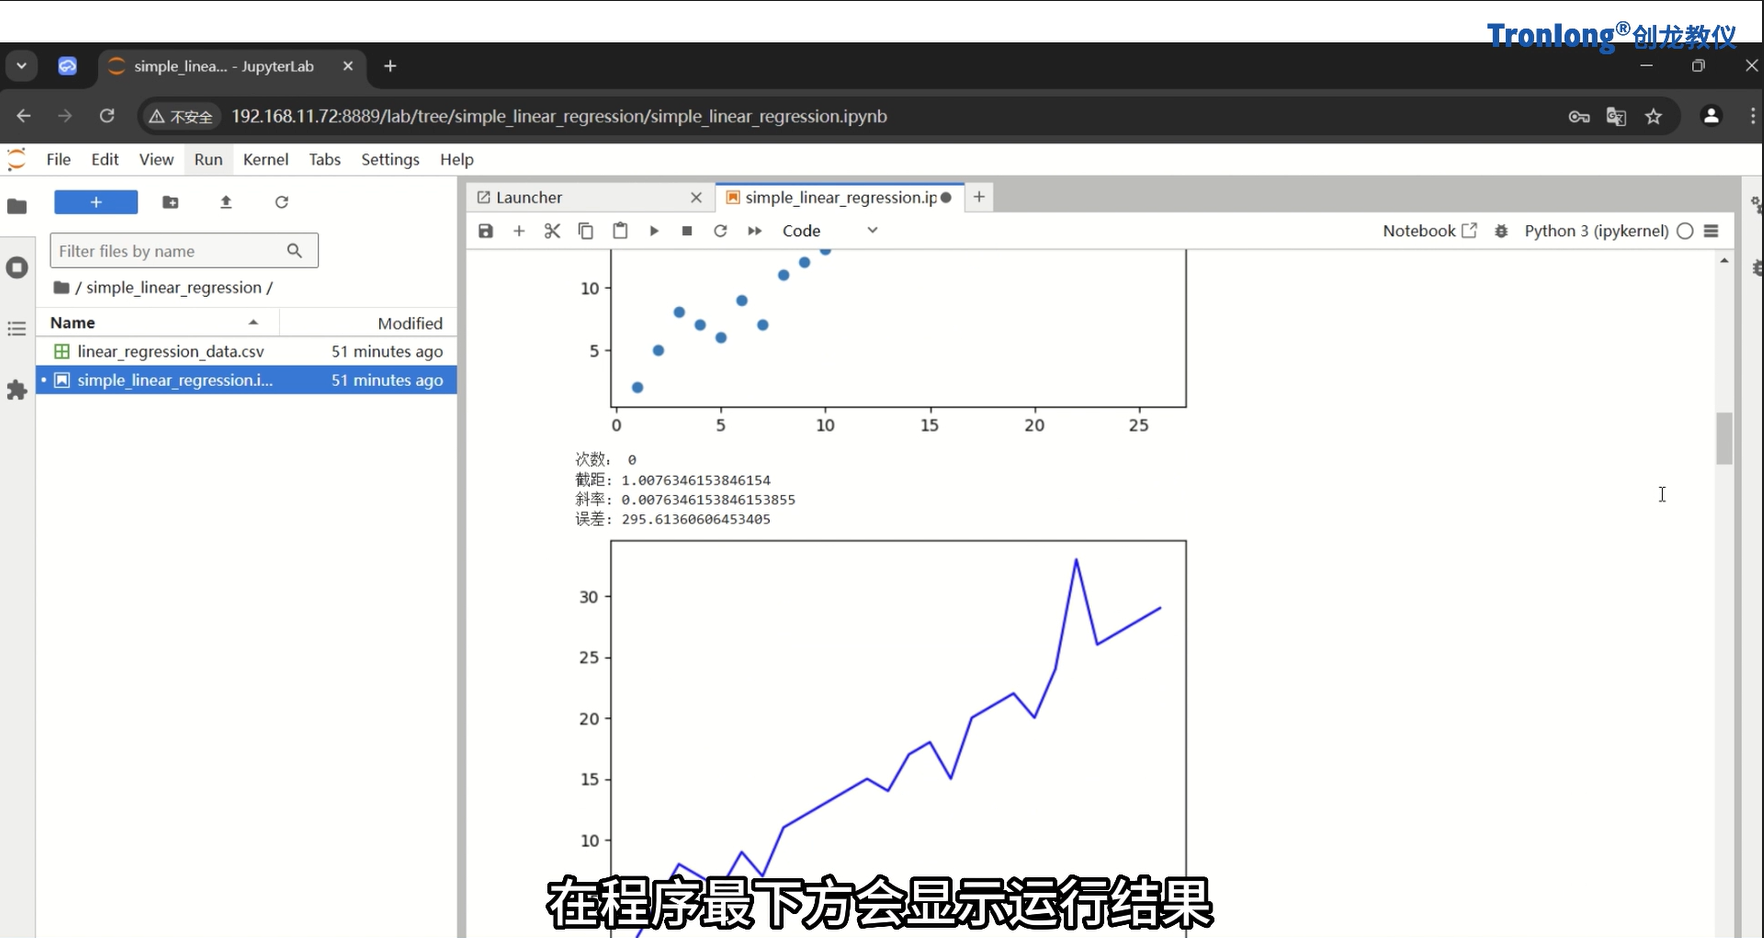1764x938 pixels.
Task: Select linear_regression_data.csv file
Action: coord(246,352)
